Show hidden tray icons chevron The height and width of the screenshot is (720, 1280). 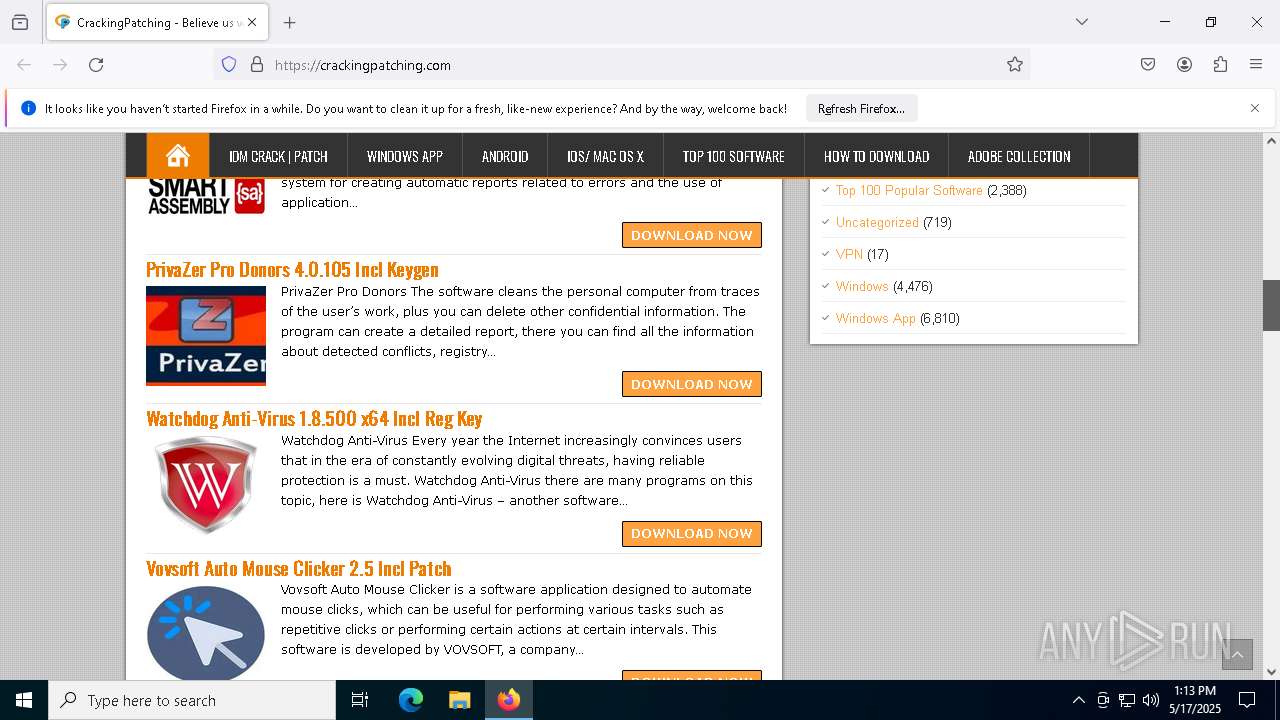coord(1078,700)
